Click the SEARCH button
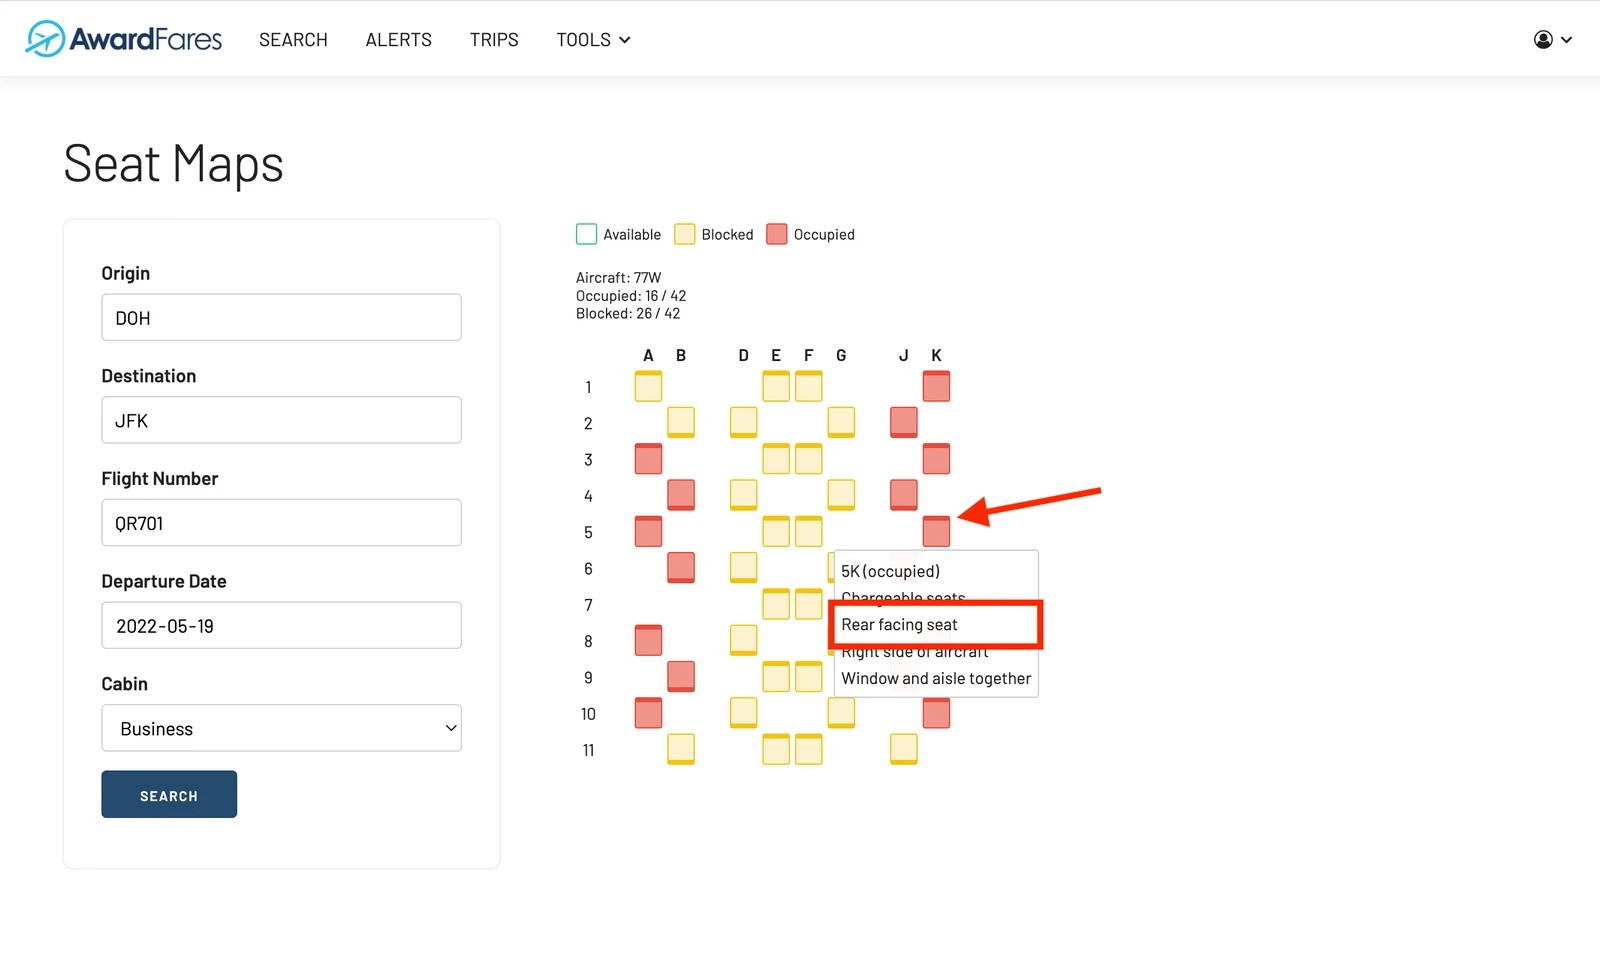 (x=169, y=794)
